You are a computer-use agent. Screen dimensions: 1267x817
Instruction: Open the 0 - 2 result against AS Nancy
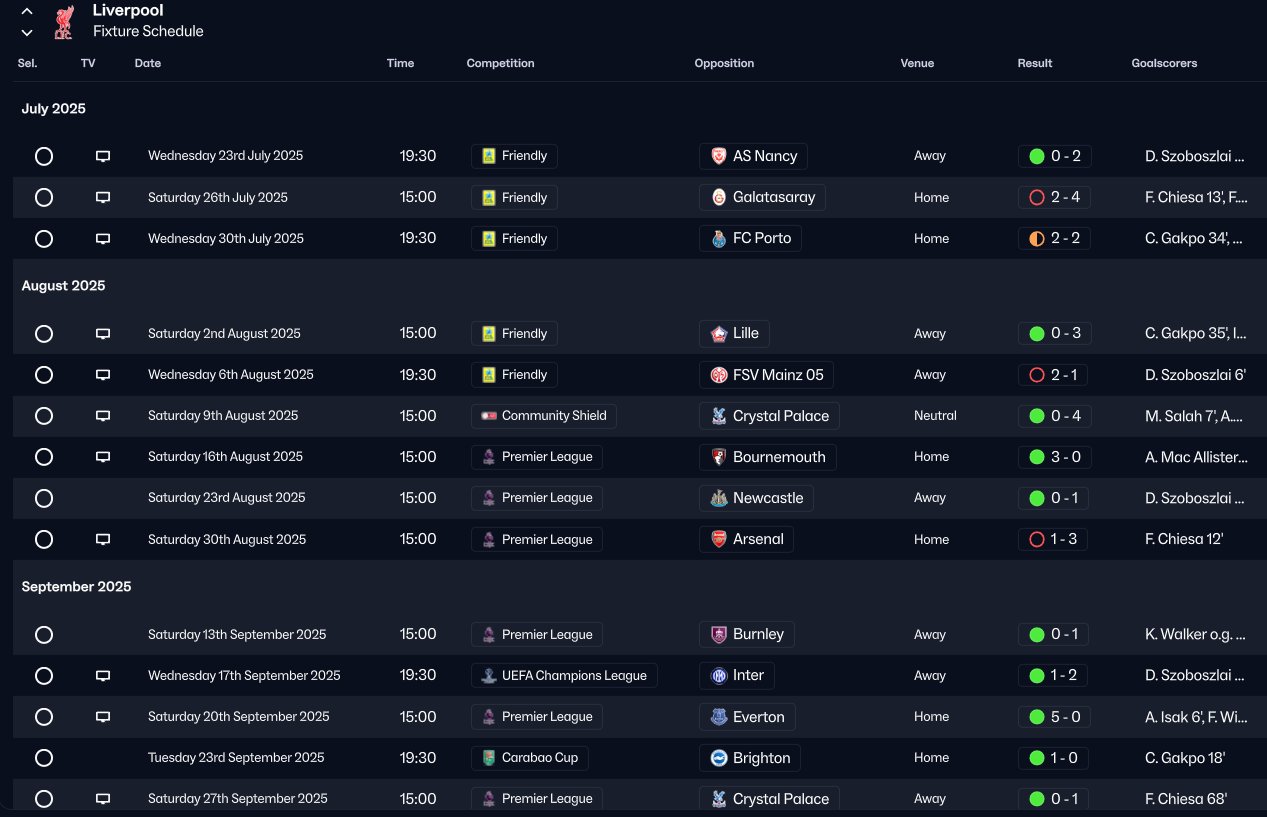tap(1054, 156)
